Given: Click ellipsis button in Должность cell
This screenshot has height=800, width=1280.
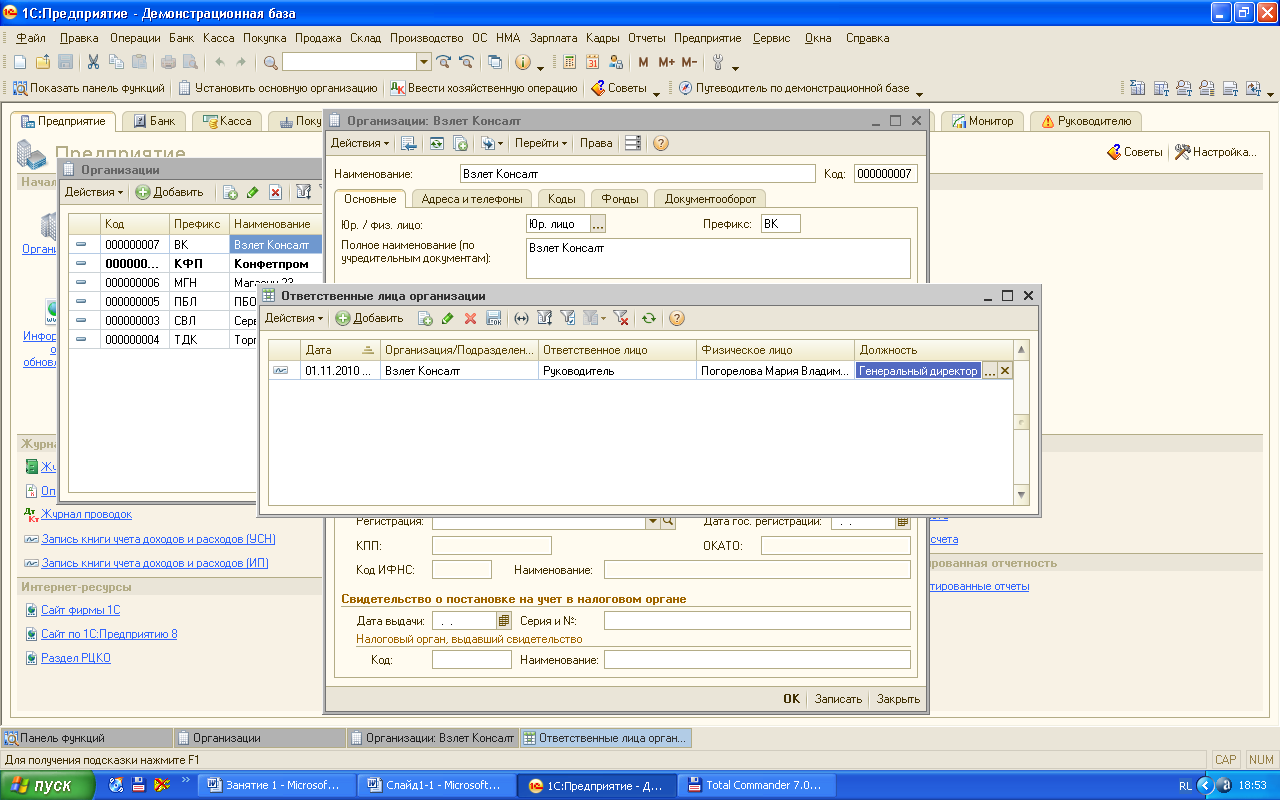Looking at the screenshot, I should (990, 371).
